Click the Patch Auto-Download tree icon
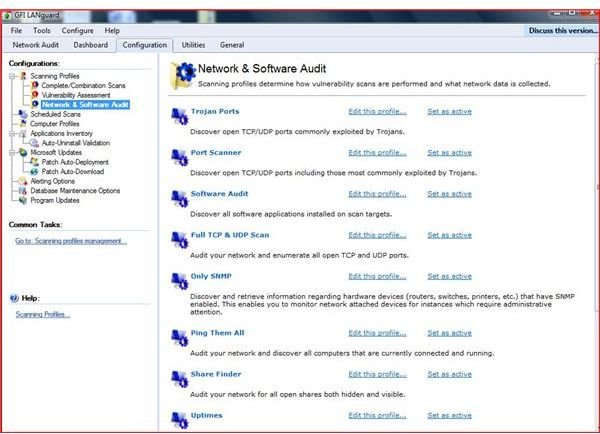 click(x=34, y=171)
